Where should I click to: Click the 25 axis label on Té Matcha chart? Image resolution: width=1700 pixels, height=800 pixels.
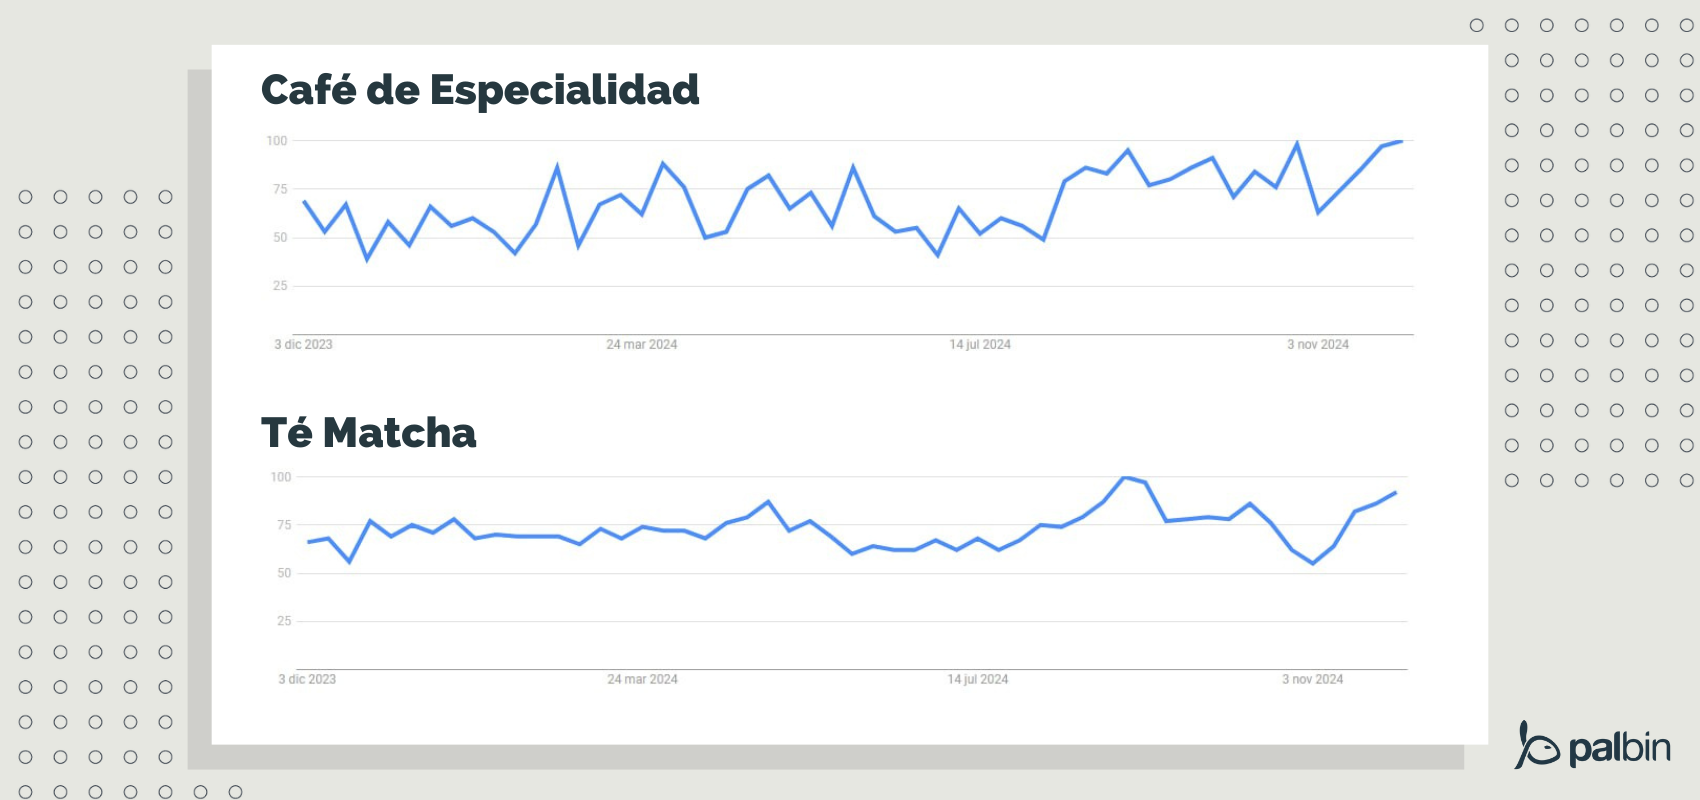point(284,621)
